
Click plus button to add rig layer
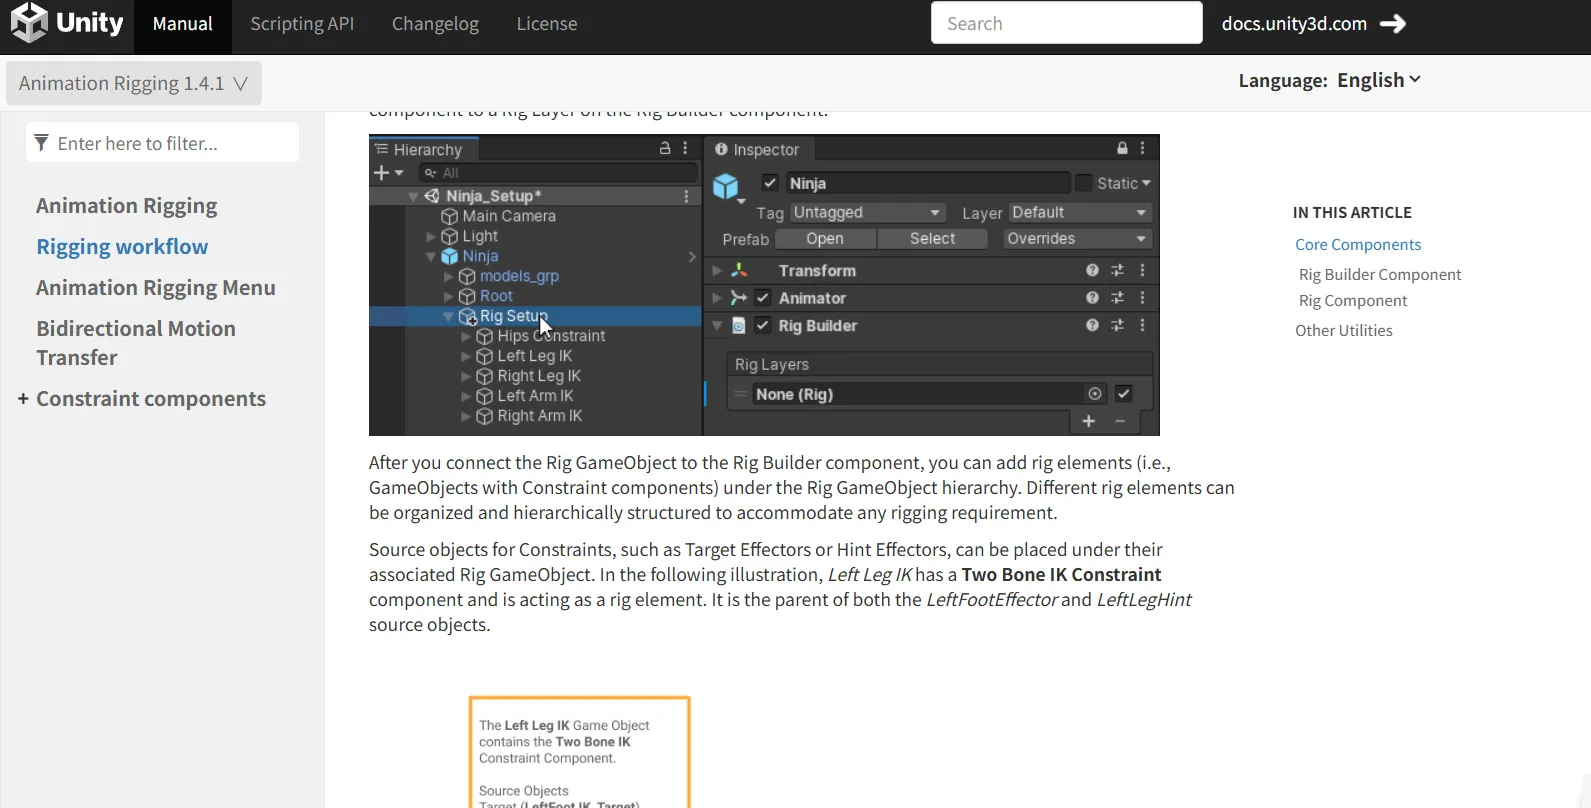1089,422
